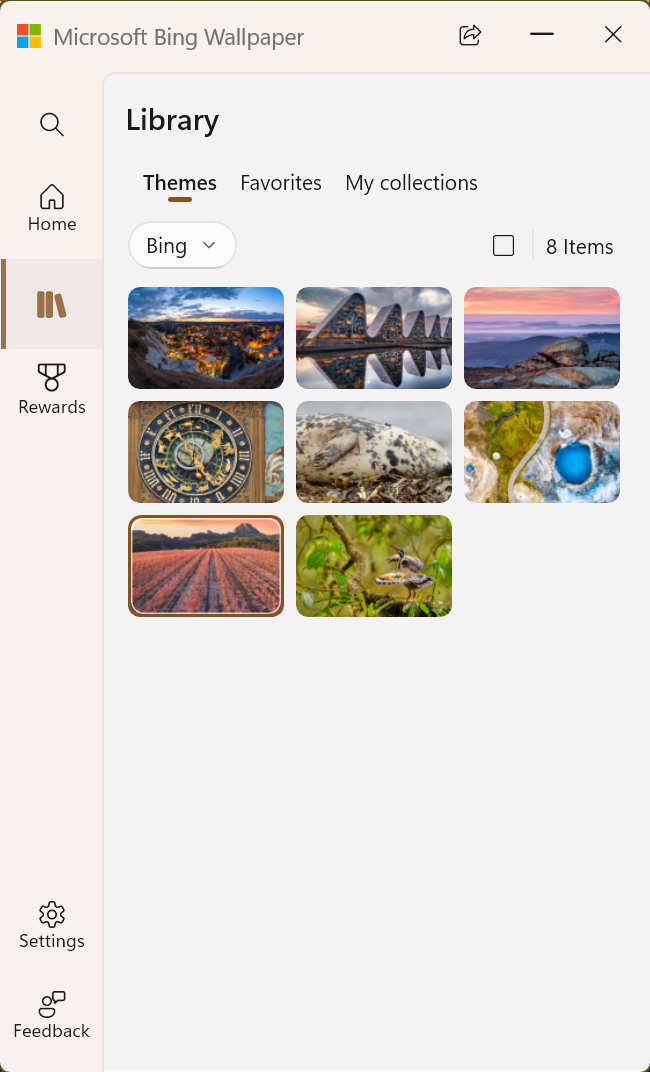Click the Library books icon

(51, 306)
